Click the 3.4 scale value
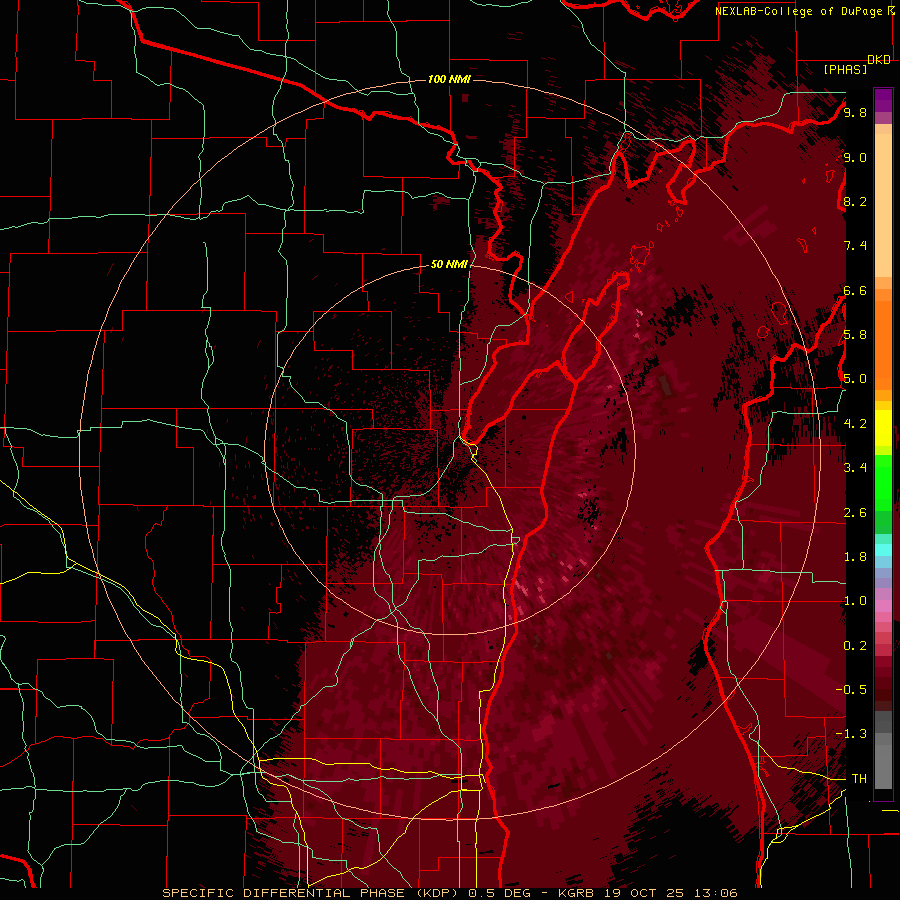 [855, 468]
